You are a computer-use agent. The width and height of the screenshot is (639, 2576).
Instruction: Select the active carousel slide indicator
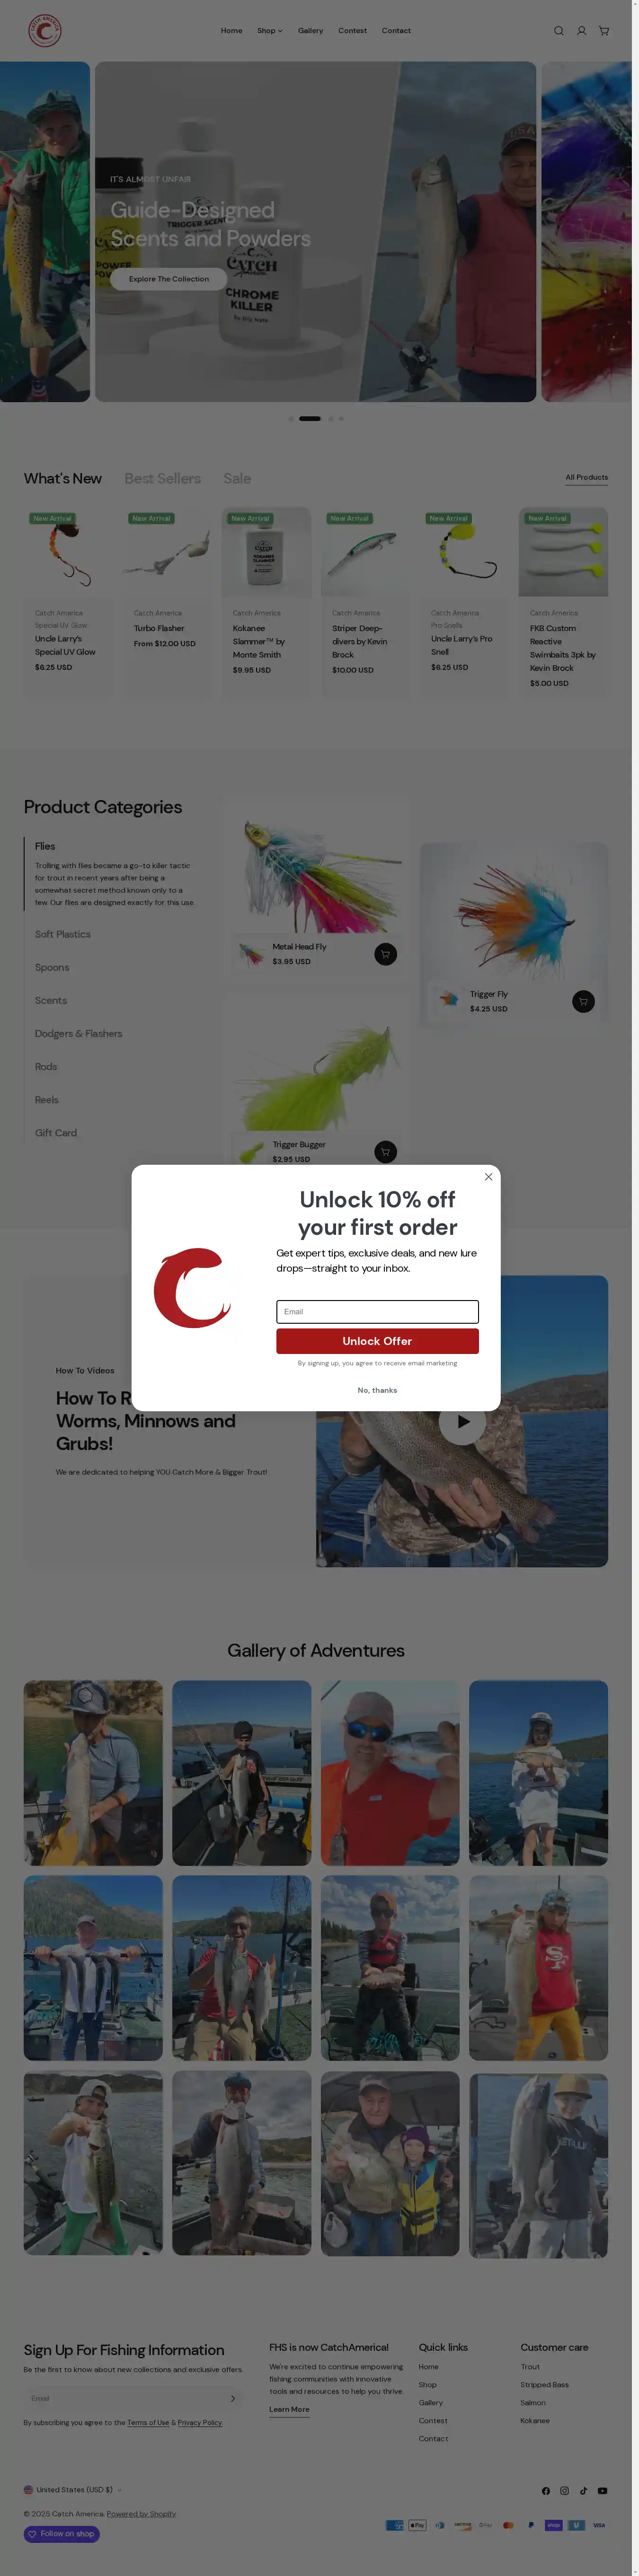click(310, 419)
